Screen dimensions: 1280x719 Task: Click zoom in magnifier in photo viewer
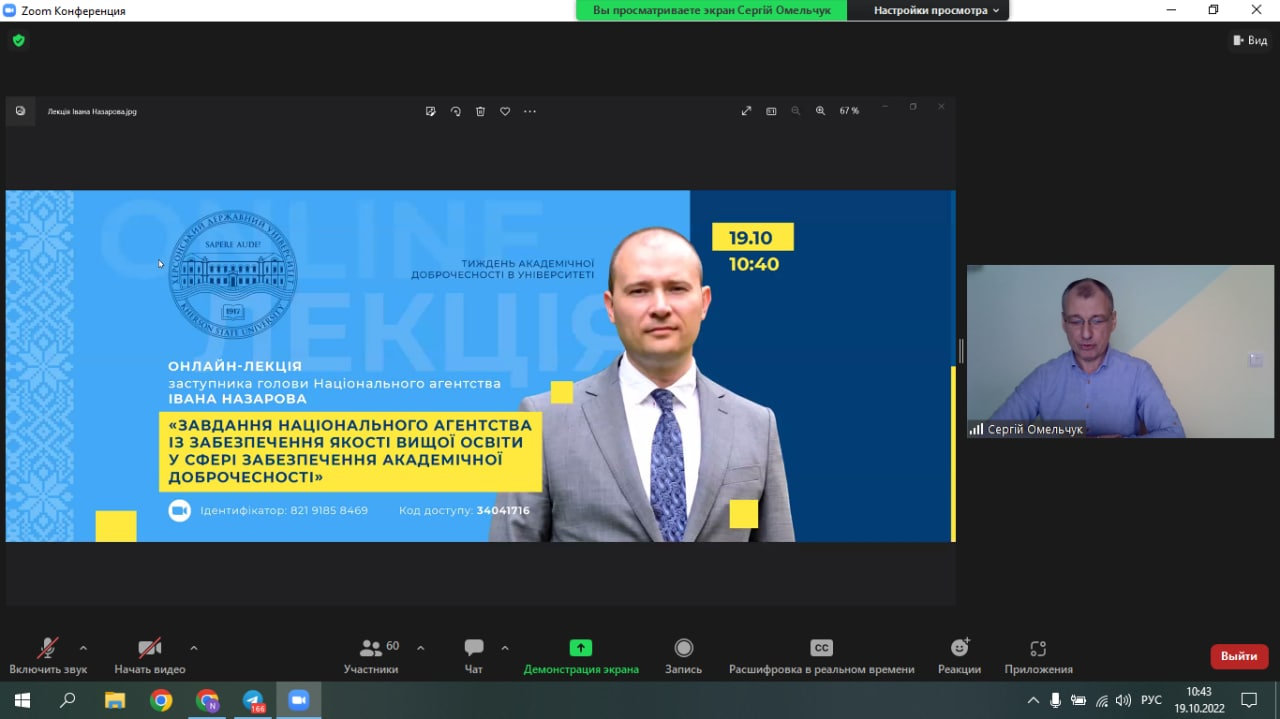[820, 111]
